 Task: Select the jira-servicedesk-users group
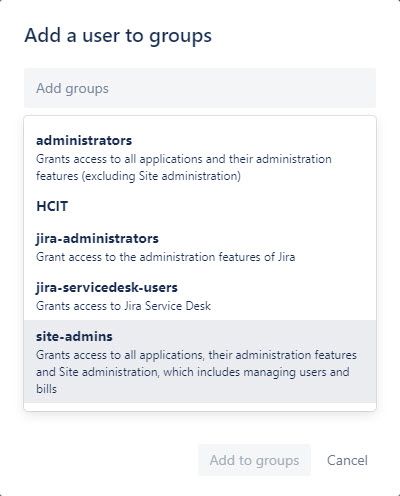click(x=200, y=296)
